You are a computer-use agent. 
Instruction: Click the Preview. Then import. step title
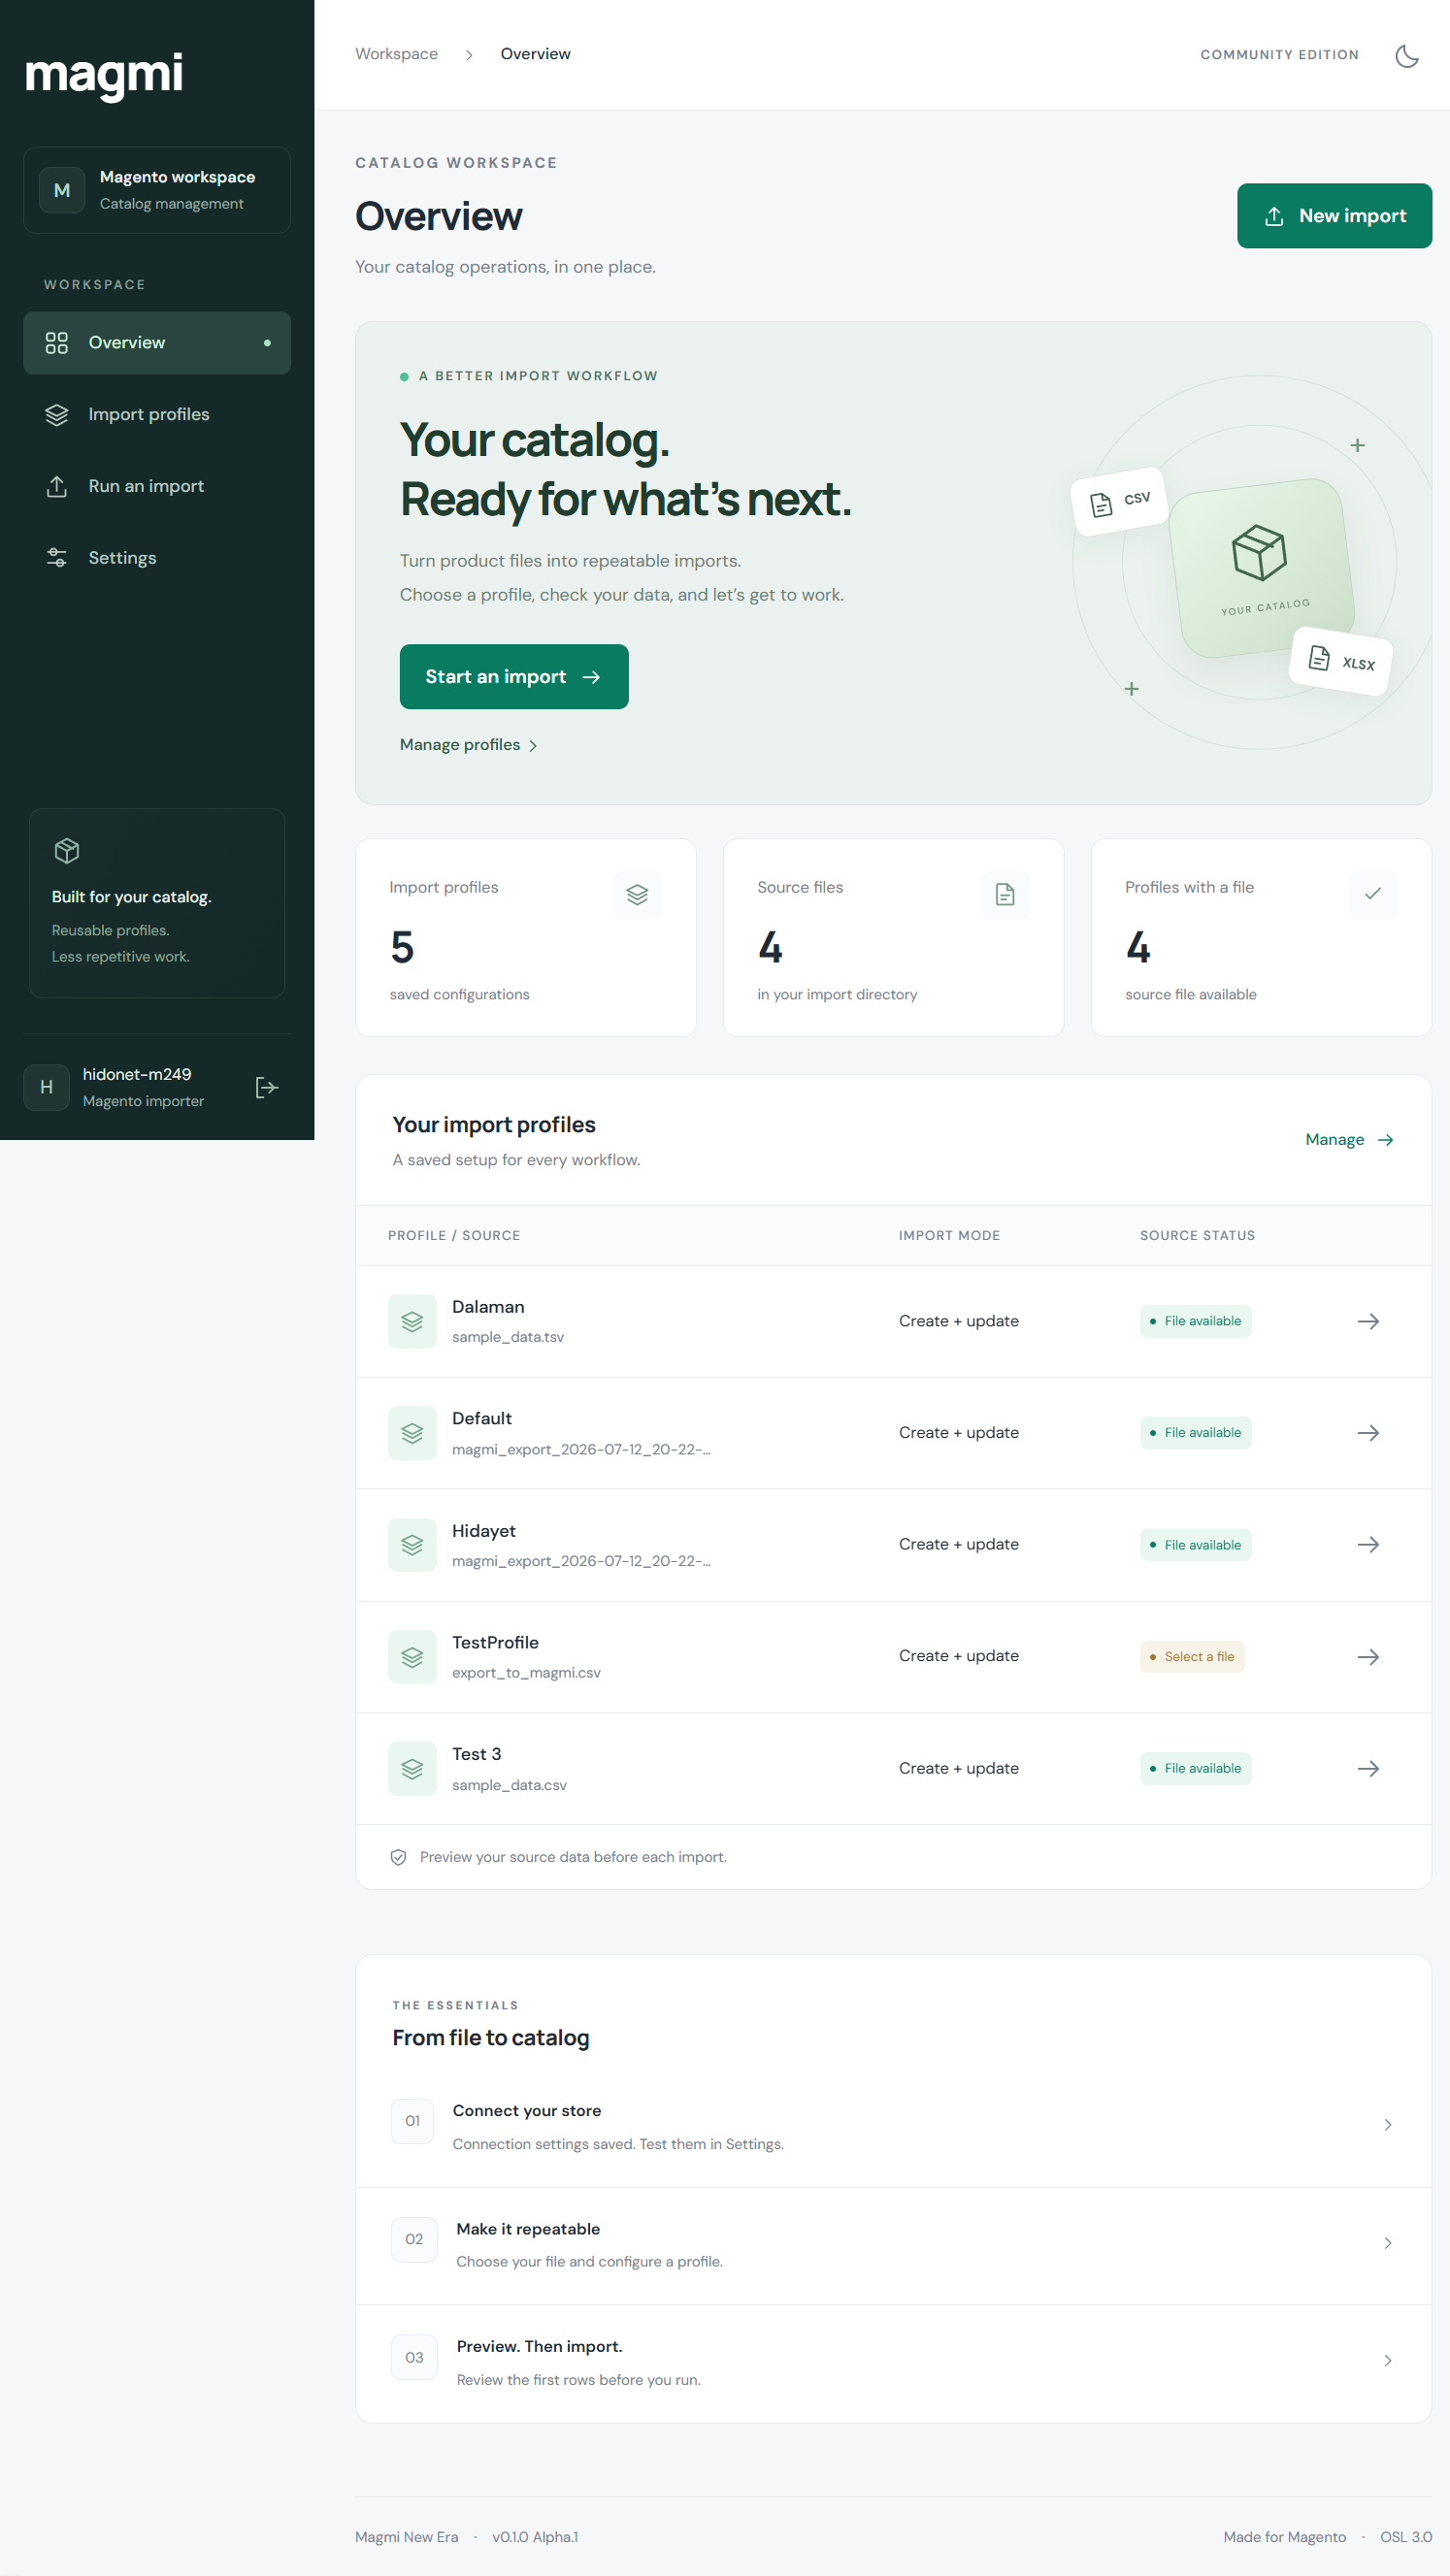pyautogui.click(x=539, y=2347)
